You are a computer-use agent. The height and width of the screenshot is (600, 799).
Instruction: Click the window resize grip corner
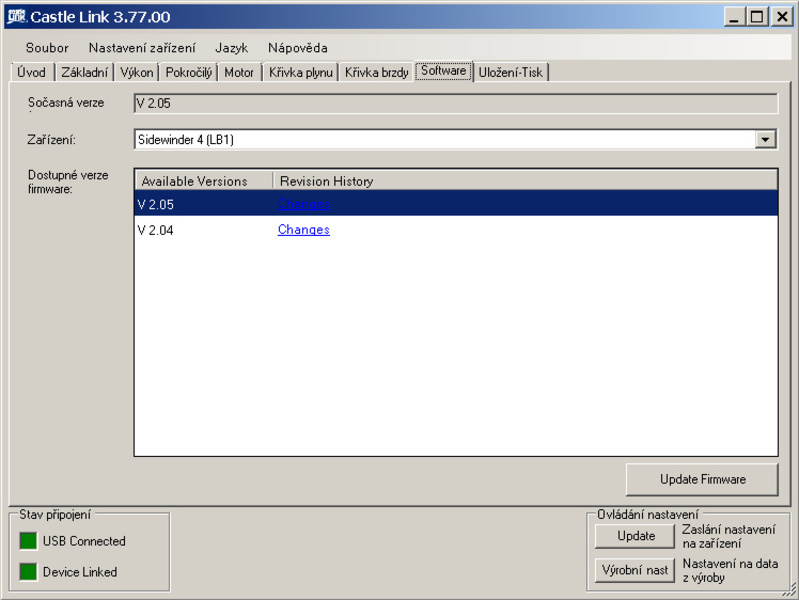pos(789,590)
